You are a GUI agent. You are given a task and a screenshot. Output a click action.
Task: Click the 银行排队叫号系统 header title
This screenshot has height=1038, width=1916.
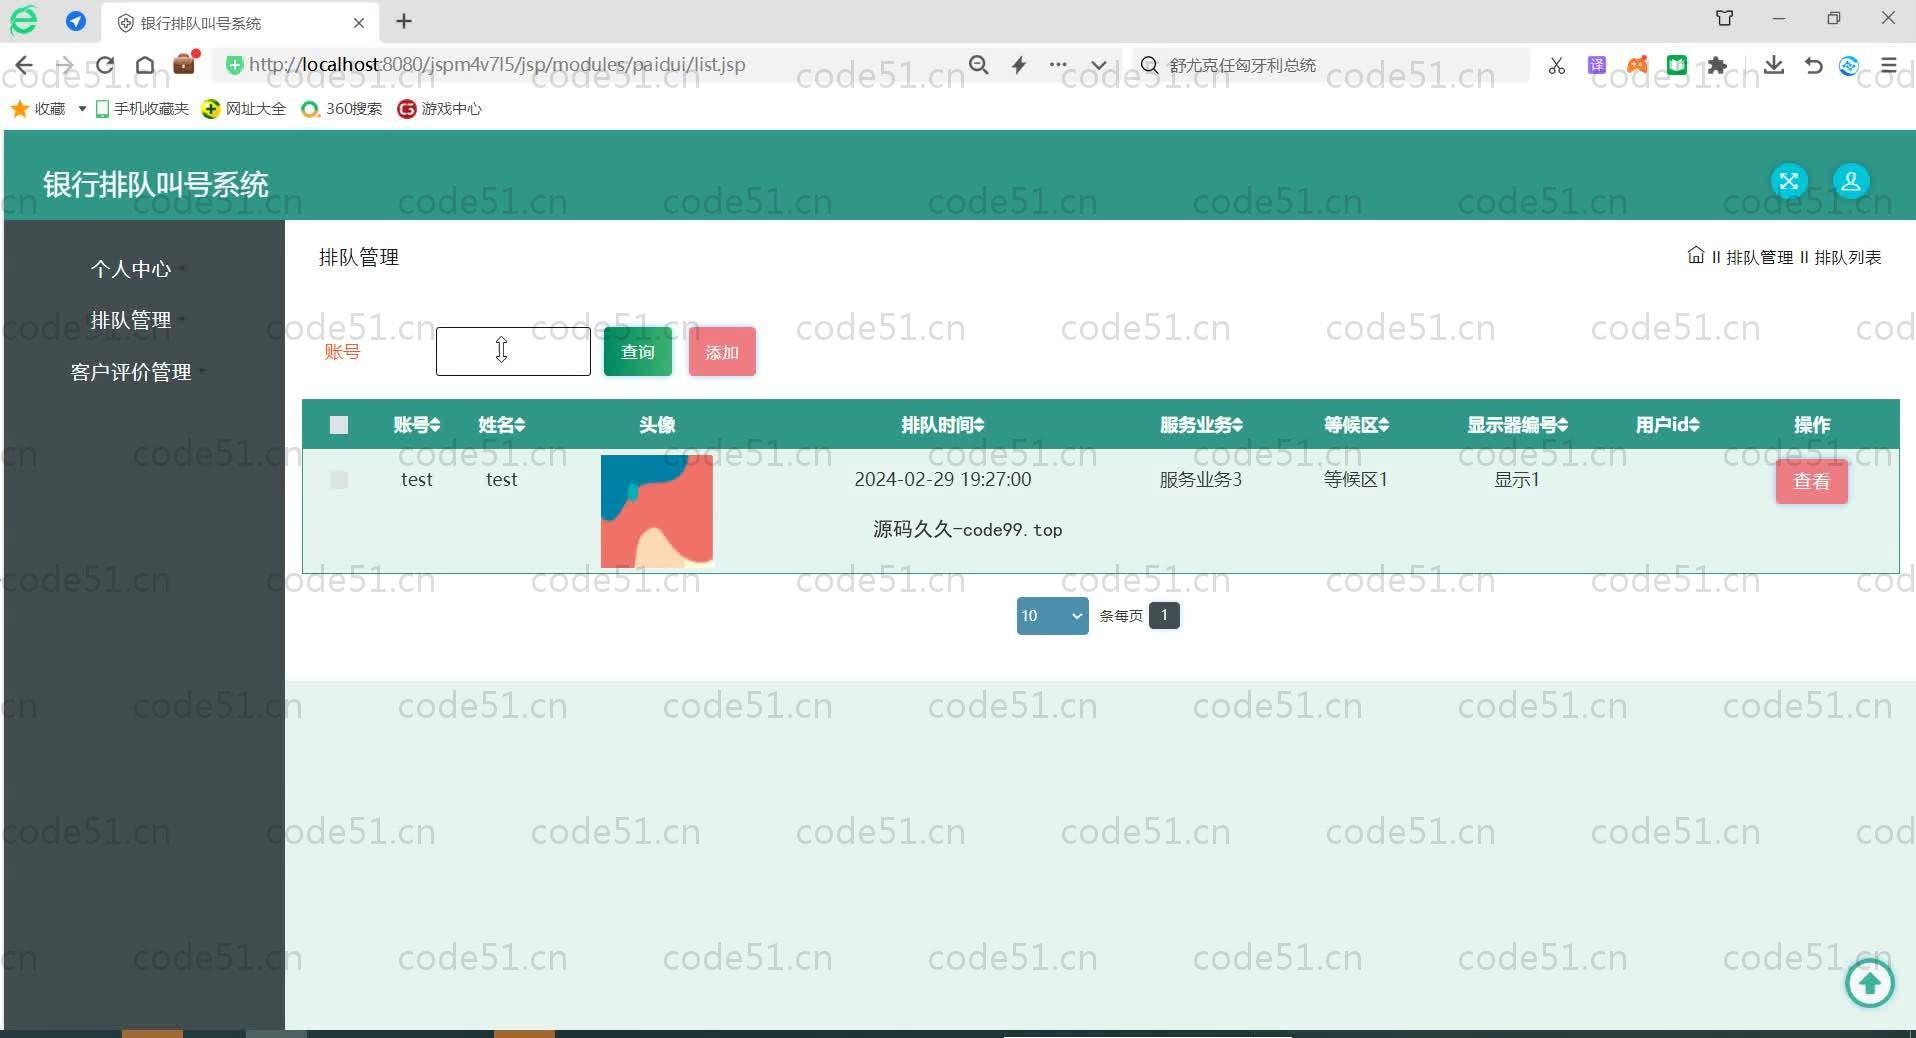156,184
